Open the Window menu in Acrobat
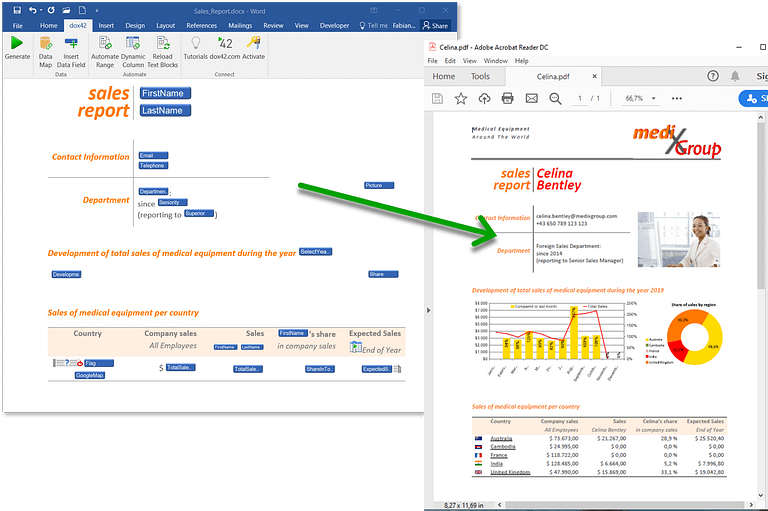The image size is (768, 511). [x=495, y=60]
